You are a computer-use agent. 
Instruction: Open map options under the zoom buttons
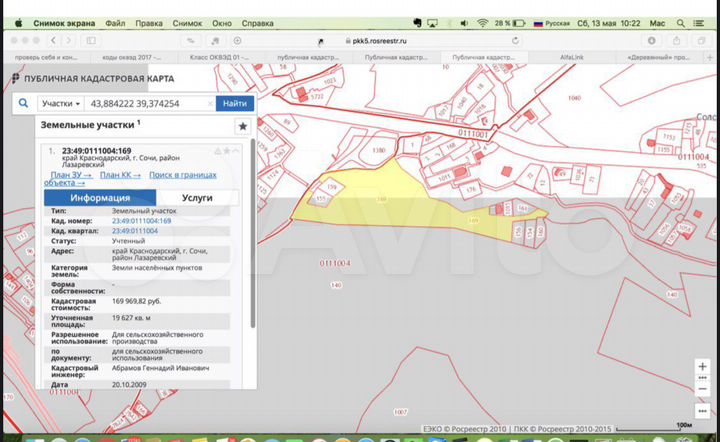[701, 409]
